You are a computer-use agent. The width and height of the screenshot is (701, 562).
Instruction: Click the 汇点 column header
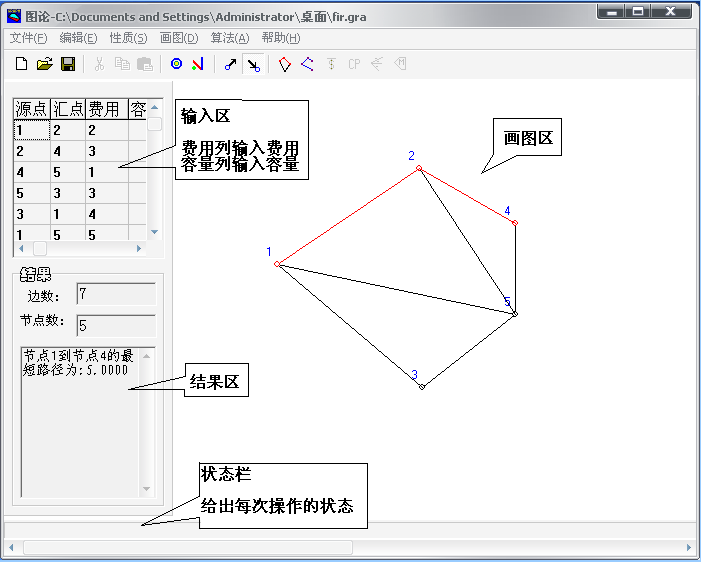[x=68, y=109]
